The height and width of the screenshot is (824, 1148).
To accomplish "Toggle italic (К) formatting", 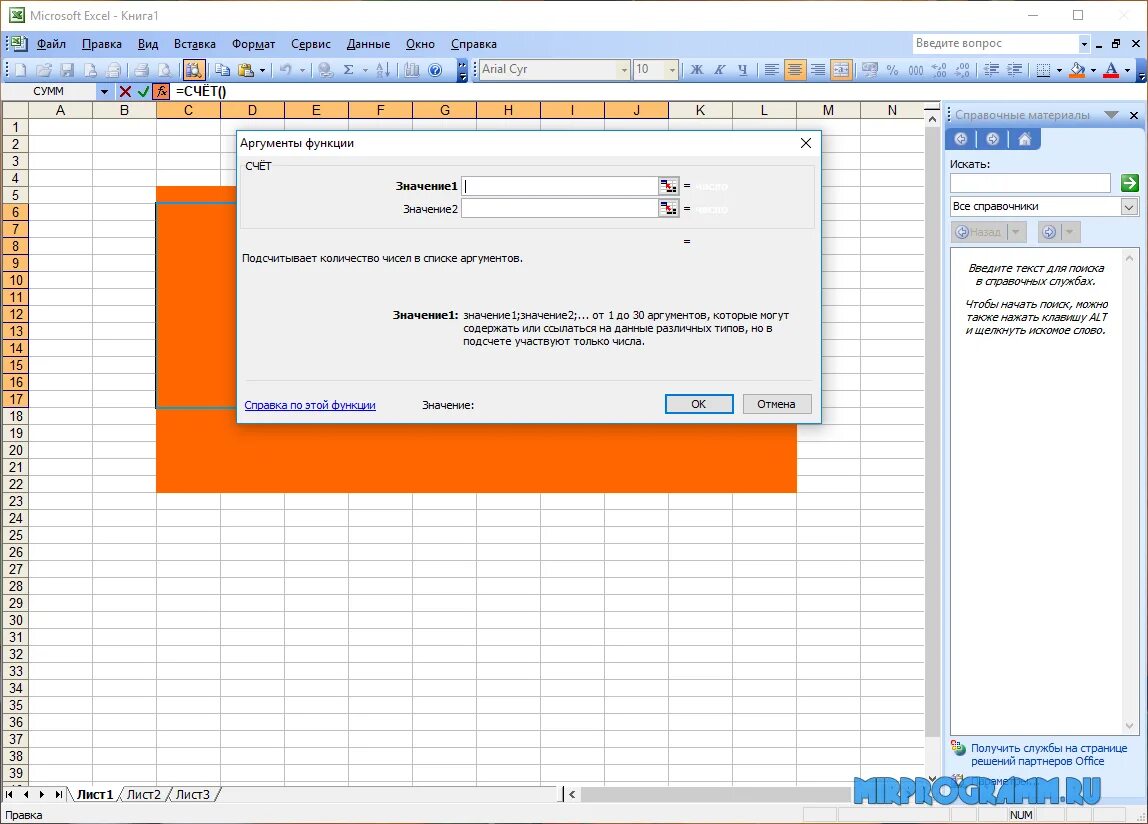I will click(x=720, y=69).
